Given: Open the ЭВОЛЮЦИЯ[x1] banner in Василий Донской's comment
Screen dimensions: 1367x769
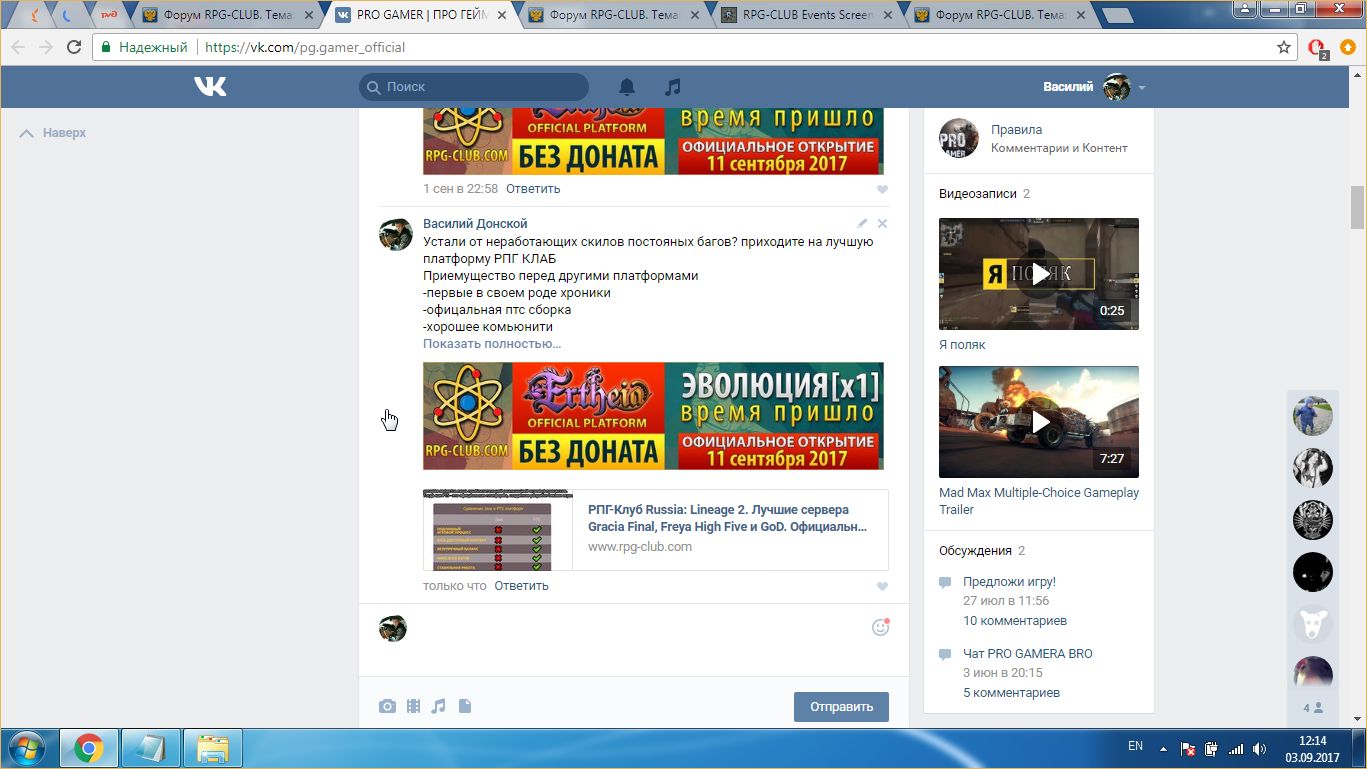Looking at the screenshot, I should pyautogui.click(x=653, y=416).
